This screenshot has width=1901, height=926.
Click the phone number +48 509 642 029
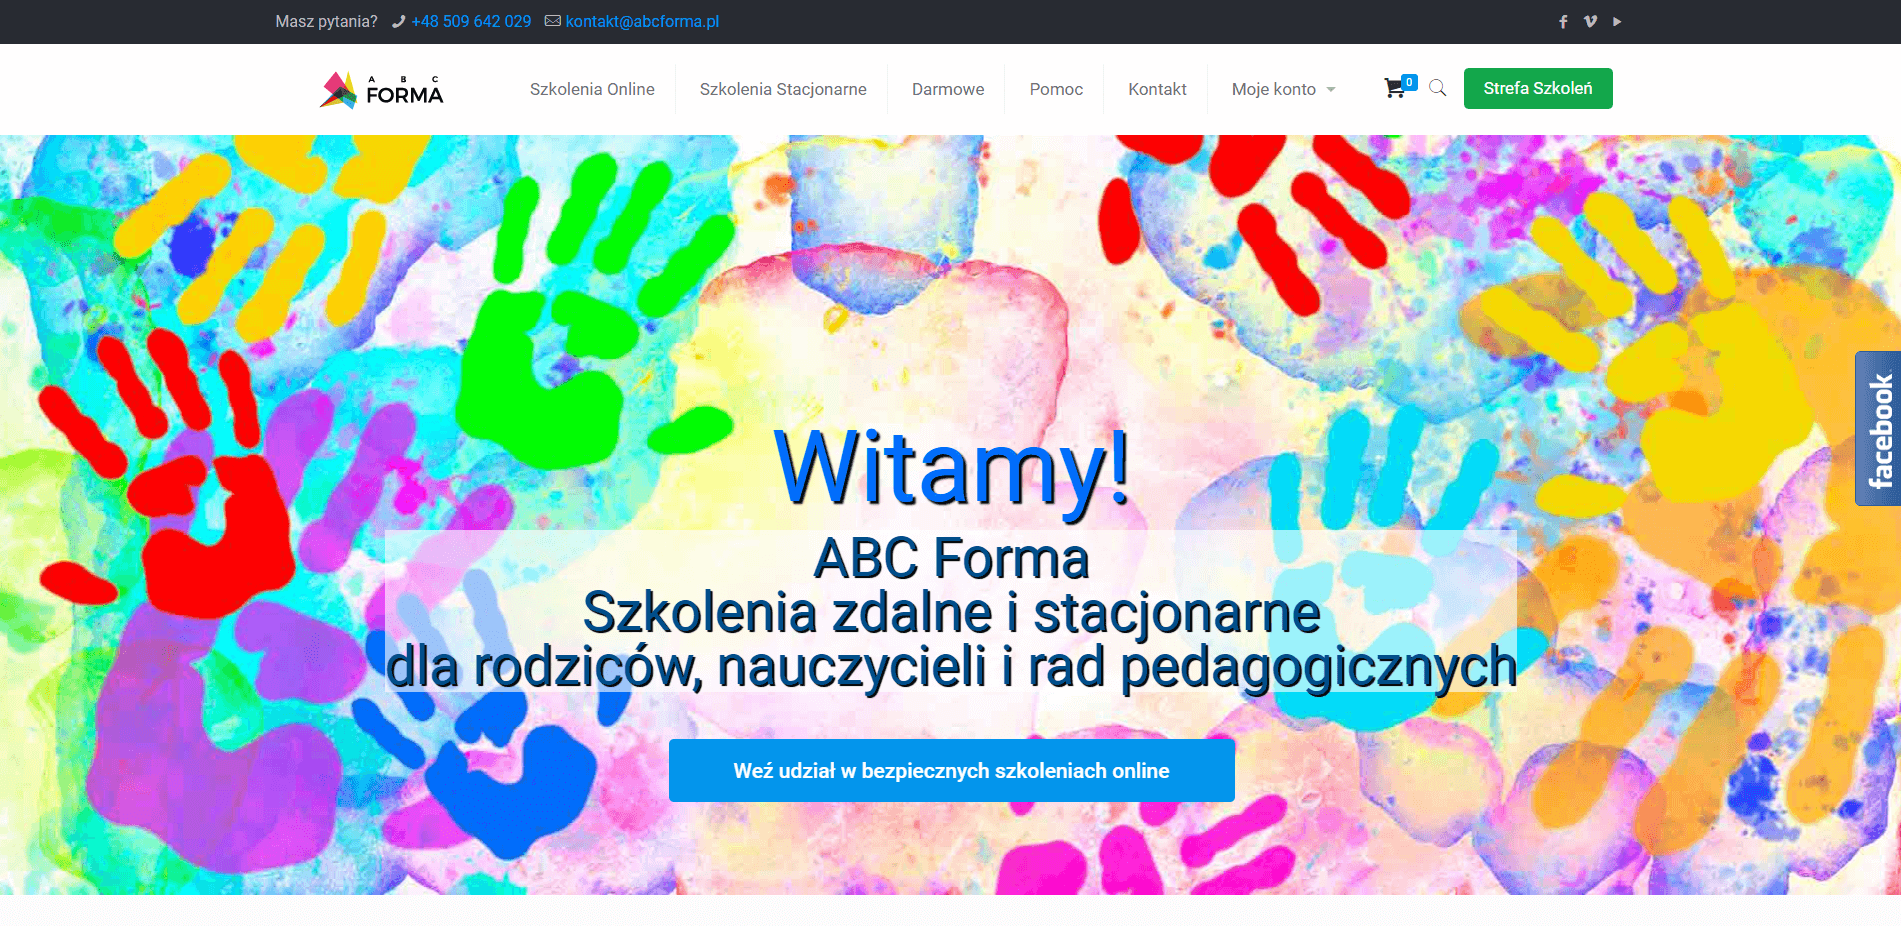(471, 22)
